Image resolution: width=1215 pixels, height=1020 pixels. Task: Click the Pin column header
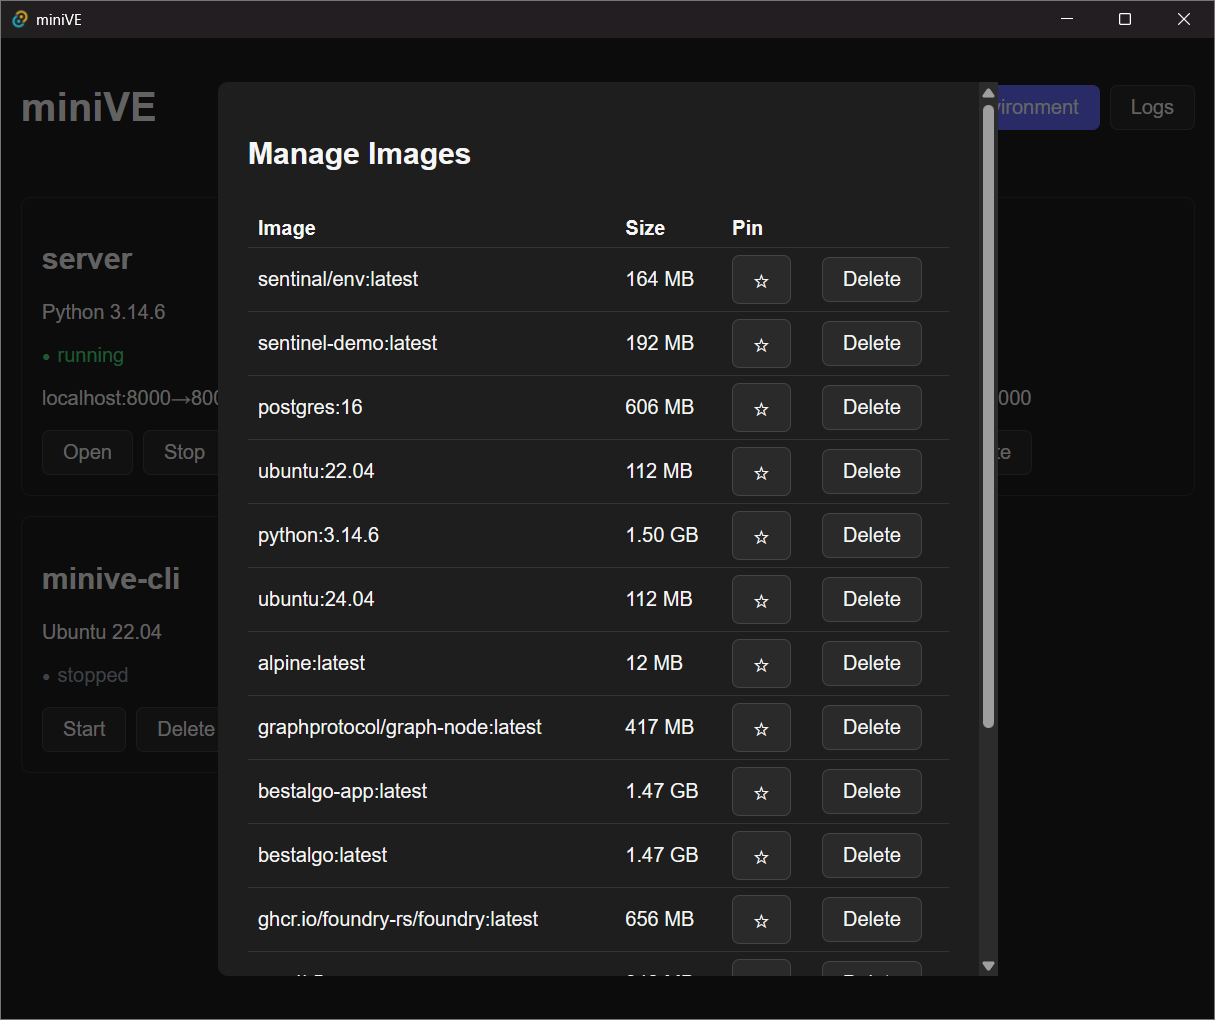tap(747, 228)
